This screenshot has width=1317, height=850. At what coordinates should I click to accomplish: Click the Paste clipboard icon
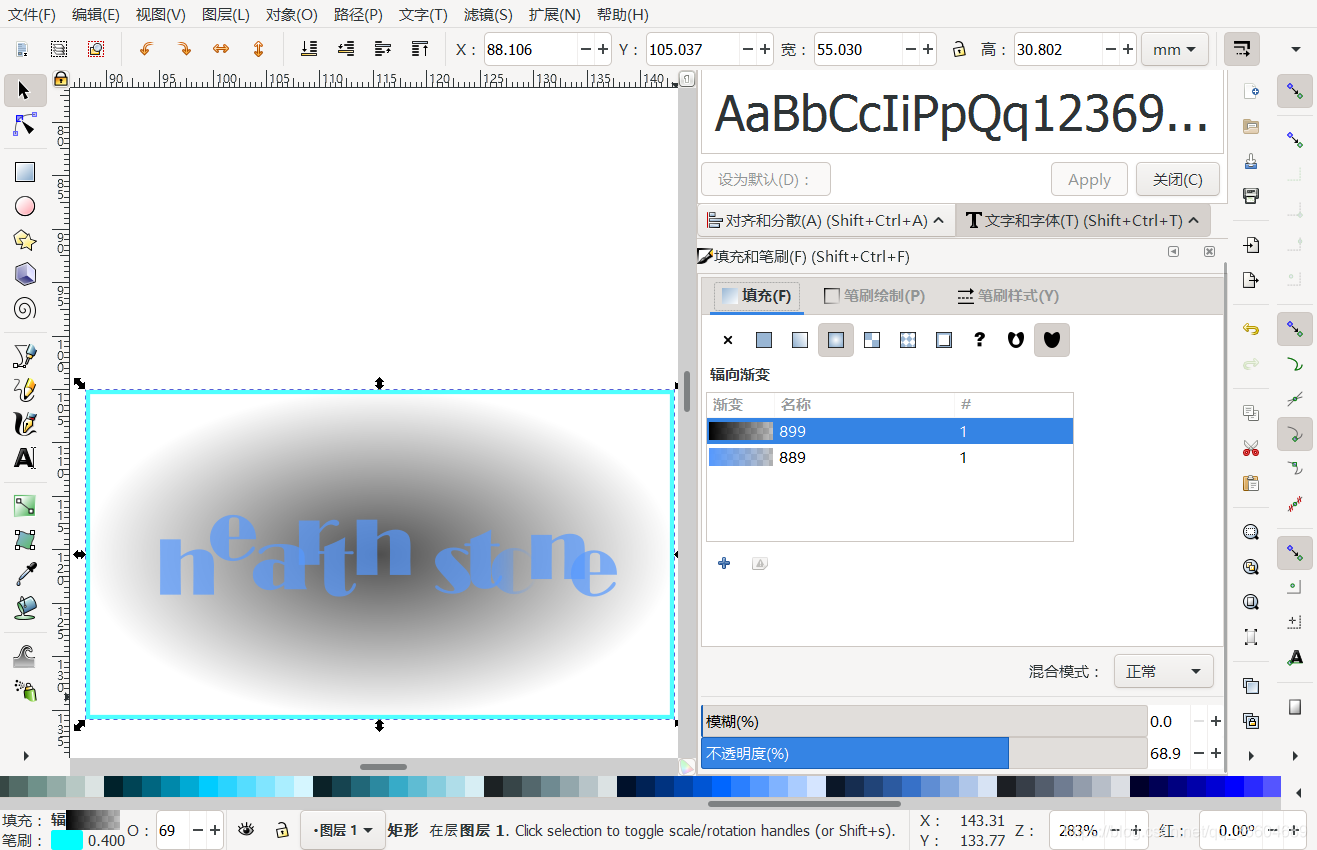point(1251,483)
